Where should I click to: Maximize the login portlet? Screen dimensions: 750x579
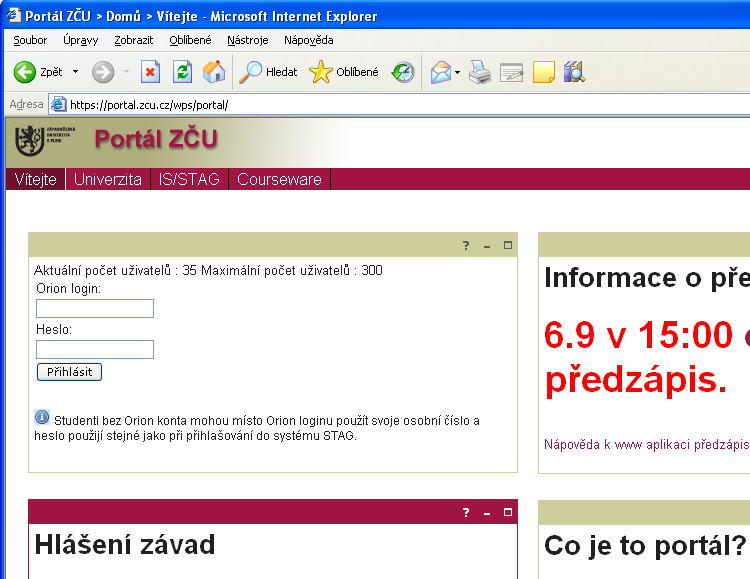click(x=508, y=245)
